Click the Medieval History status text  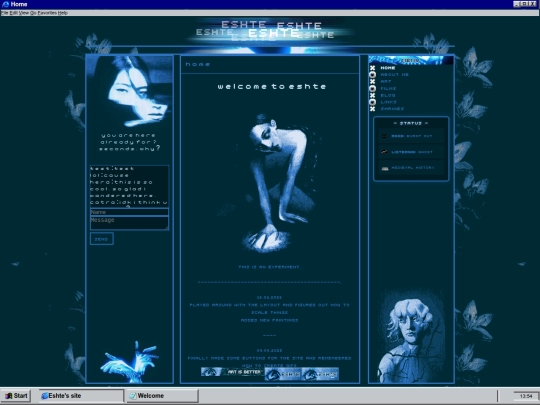click(x=413, y=168)
